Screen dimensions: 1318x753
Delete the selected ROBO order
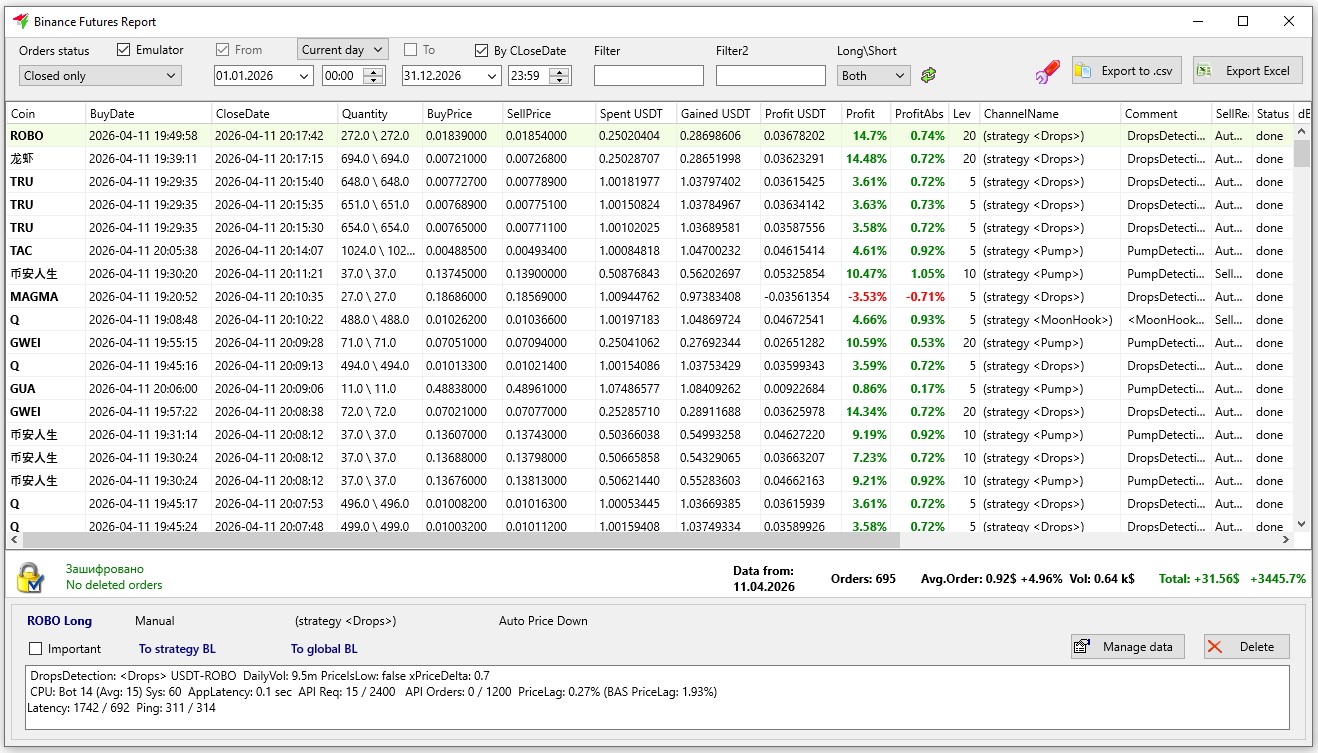pyautogui.click(x=1246, y=647)
